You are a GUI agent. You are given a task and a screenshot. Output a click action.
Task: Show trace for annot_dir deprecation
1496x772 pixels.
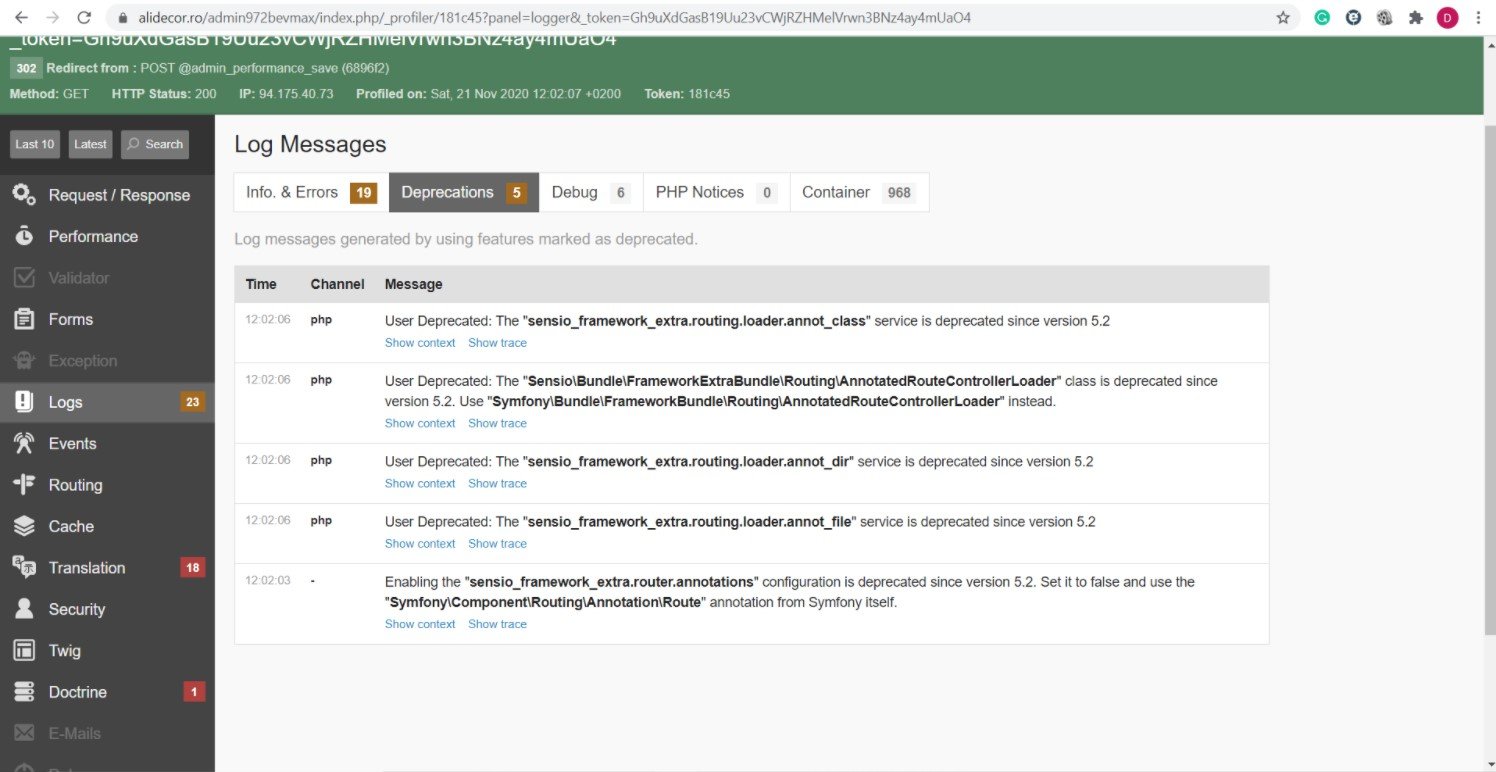point(497,483)
